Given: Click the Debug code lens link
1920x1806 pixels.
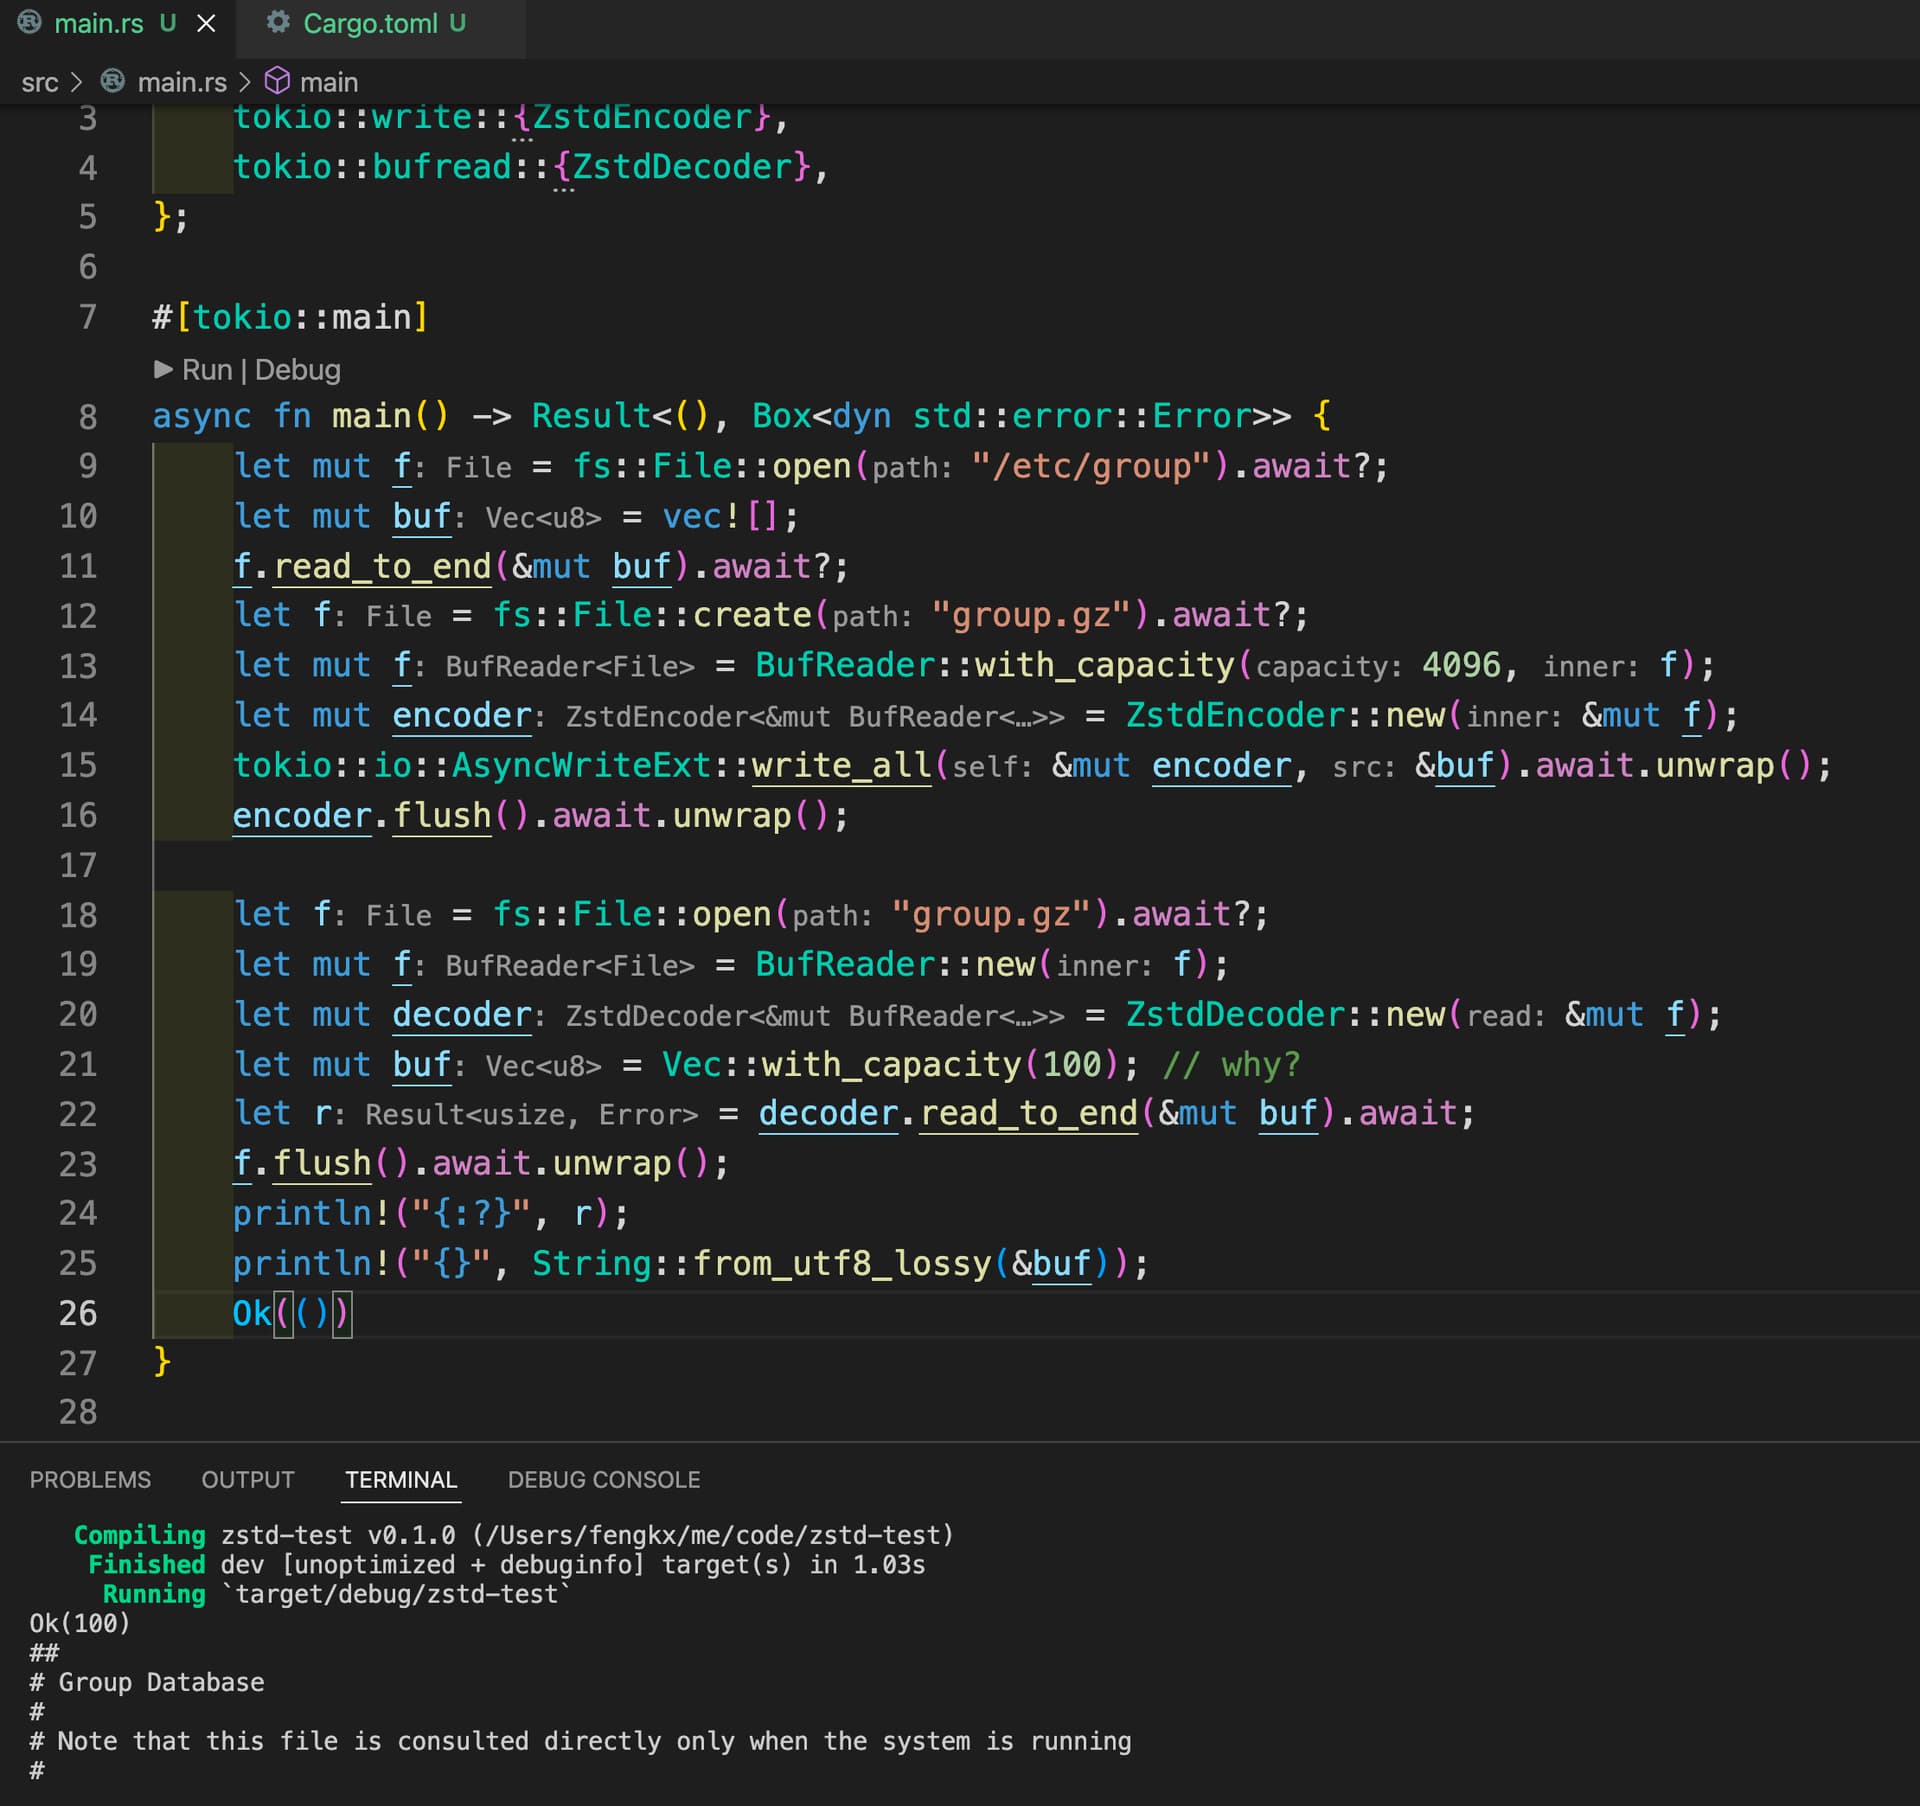Looking at the screenshot, I should tap(297, 370).
